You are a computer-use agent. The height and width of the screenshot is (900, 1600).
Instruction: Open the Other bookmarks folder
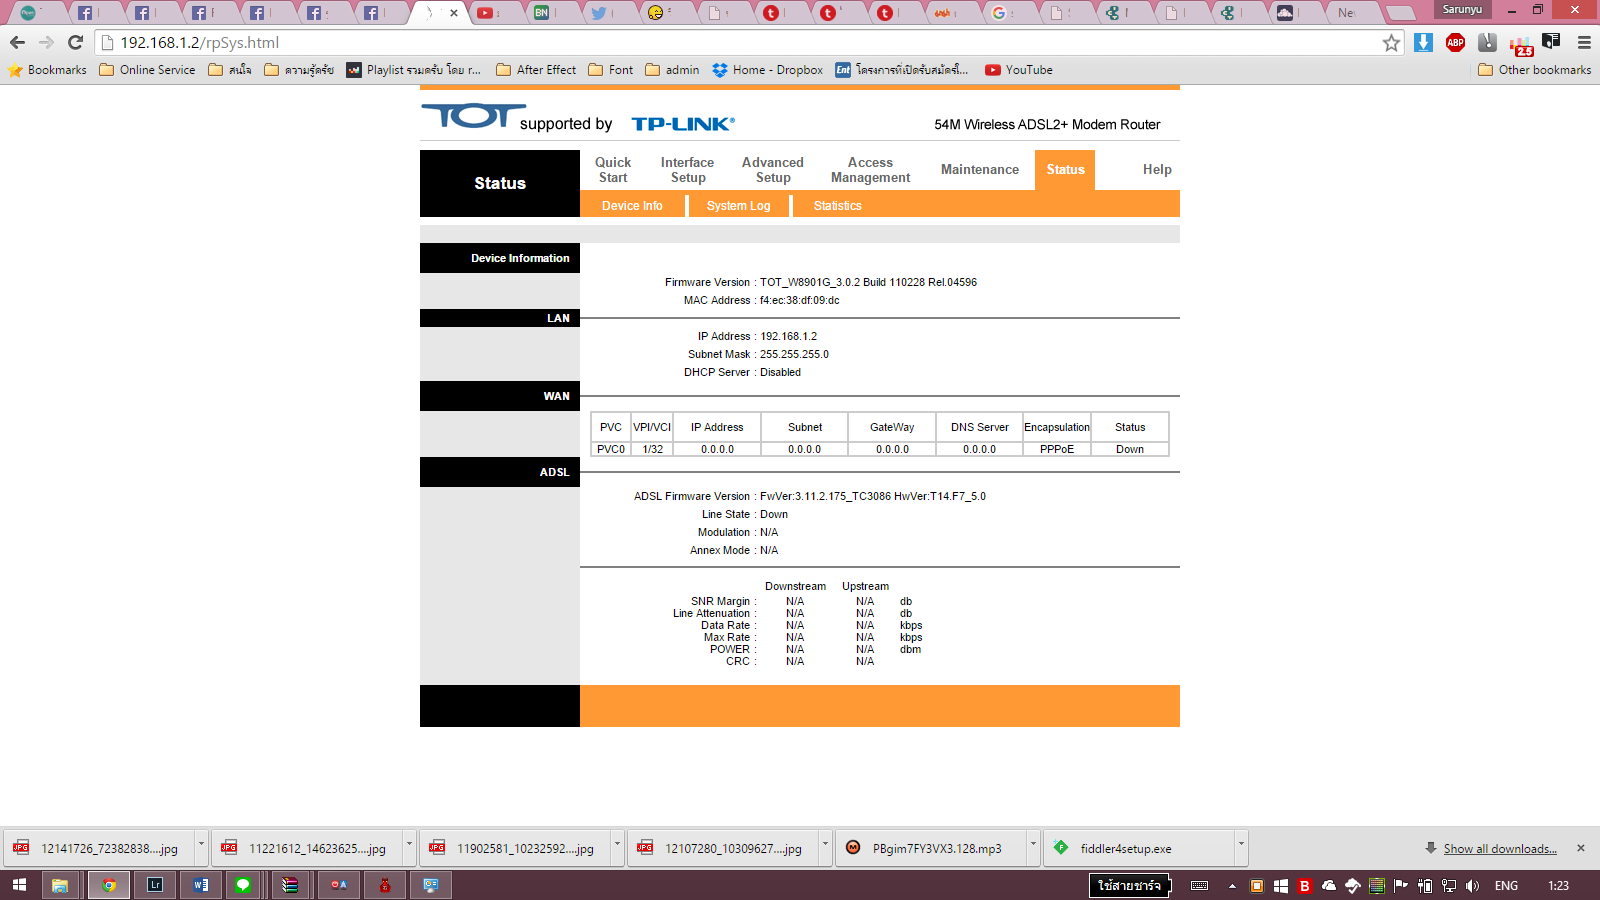tap(1534, 70)
